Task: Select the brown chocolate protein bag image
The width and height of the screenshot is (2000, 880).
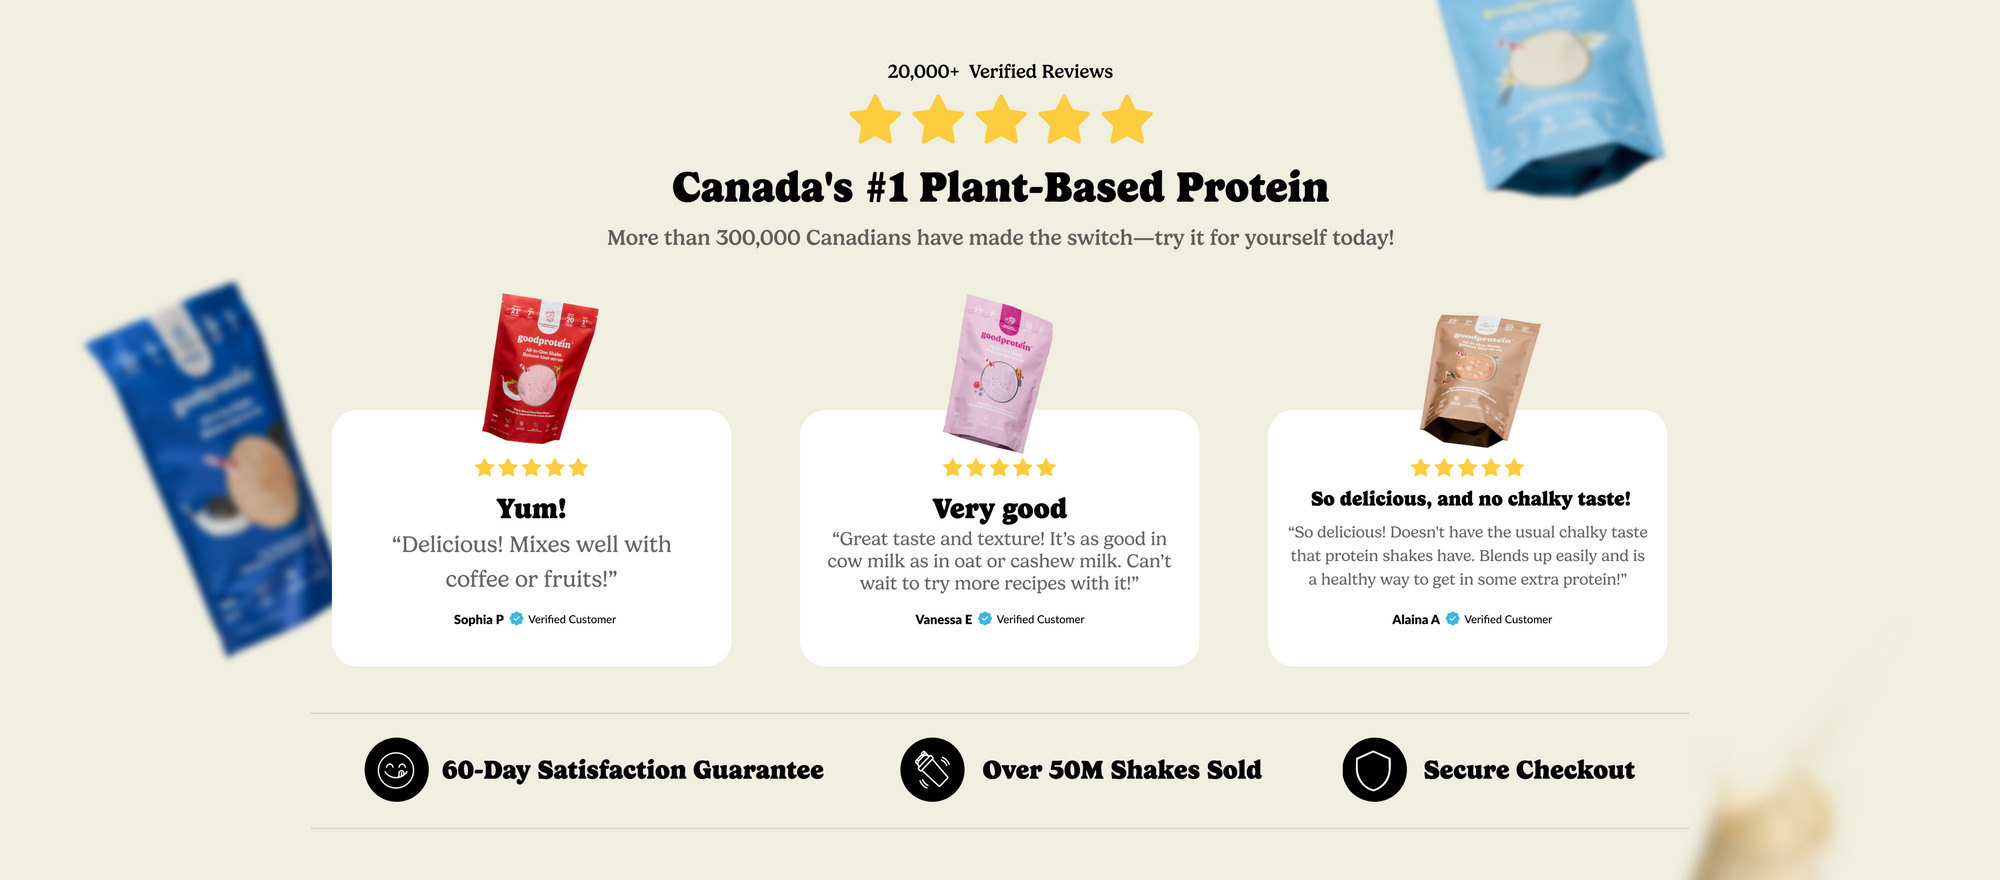Action: [1477, 378]
